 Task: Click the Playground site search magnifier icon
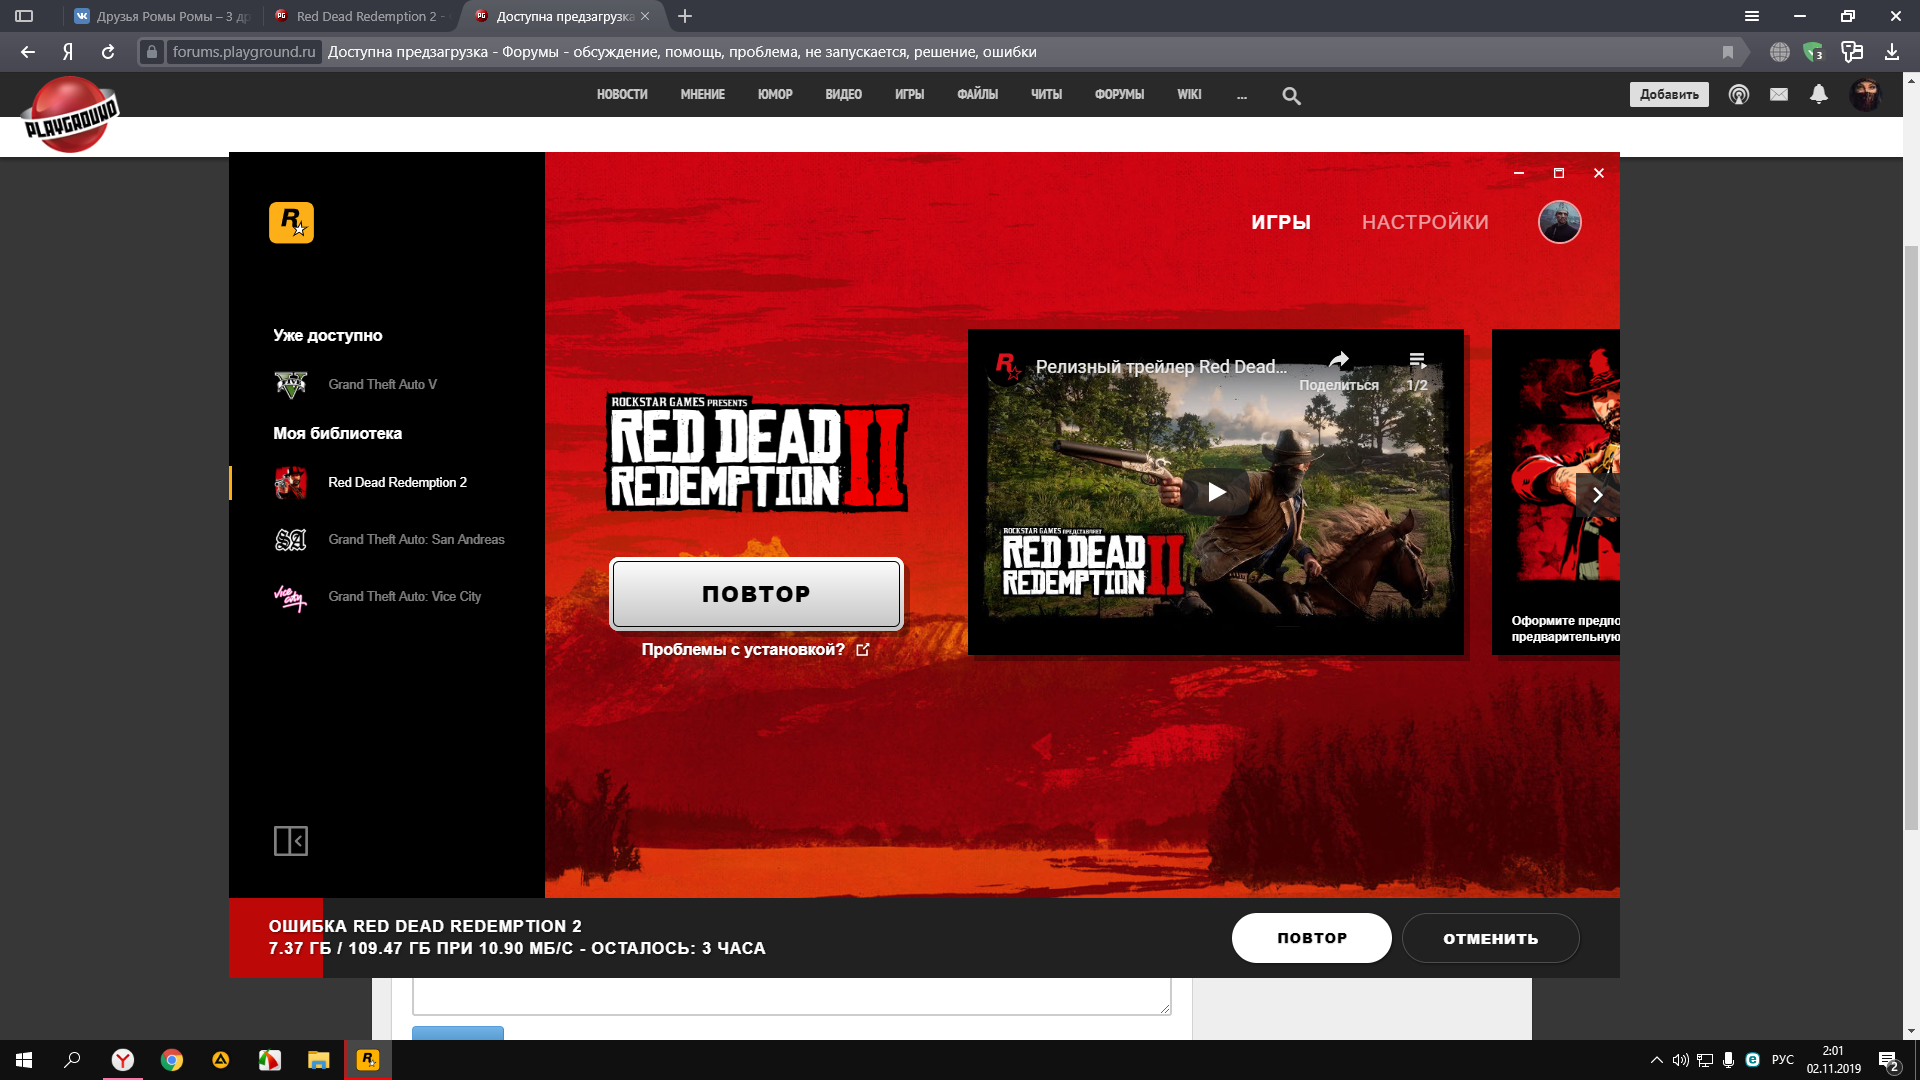[x=1291, y=96]
